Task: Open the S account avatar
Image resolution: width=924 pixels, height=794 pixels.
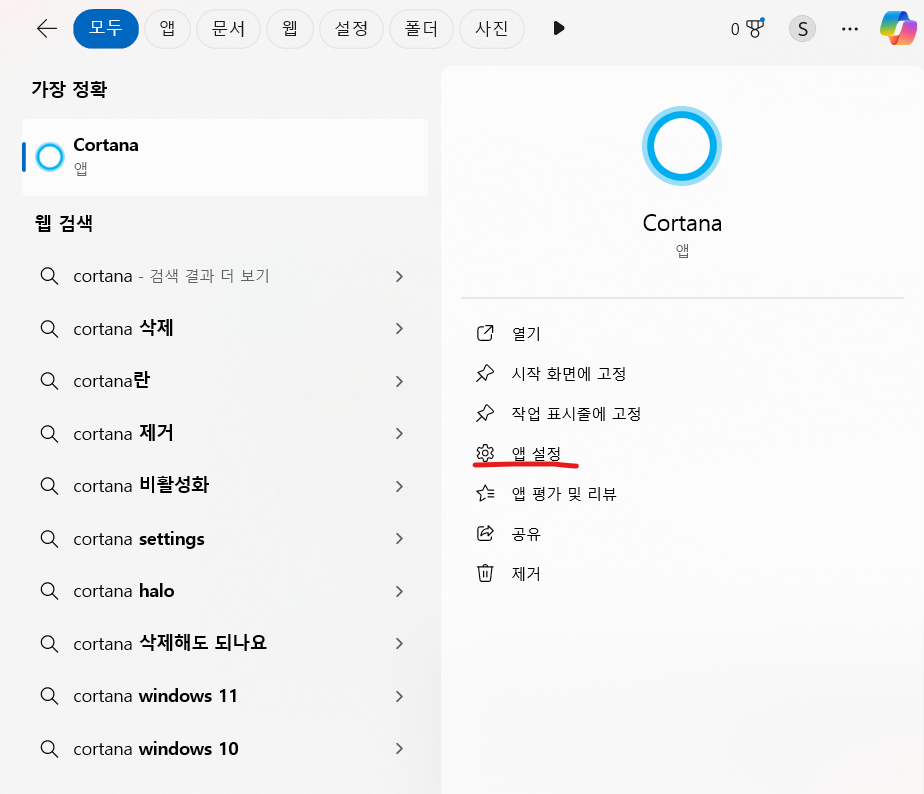Action: (802, 28)
